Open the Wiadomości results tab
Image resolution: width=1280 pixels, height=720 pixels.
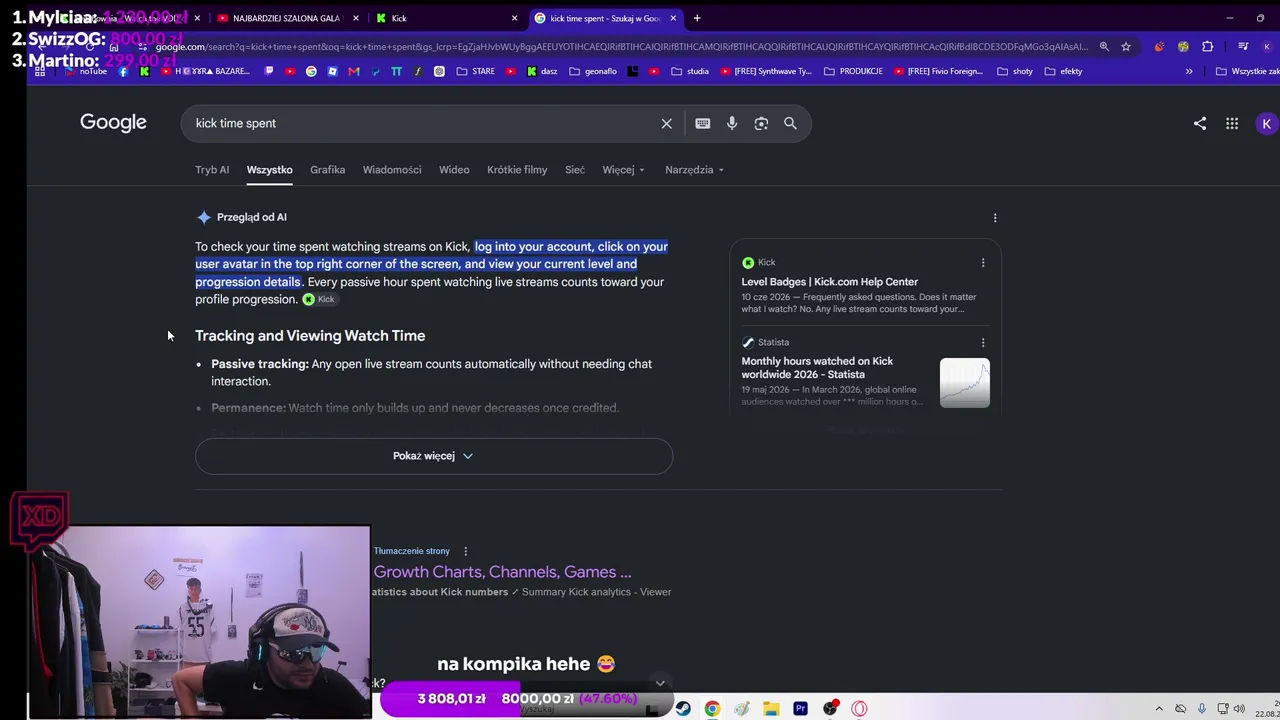[392, 170]
